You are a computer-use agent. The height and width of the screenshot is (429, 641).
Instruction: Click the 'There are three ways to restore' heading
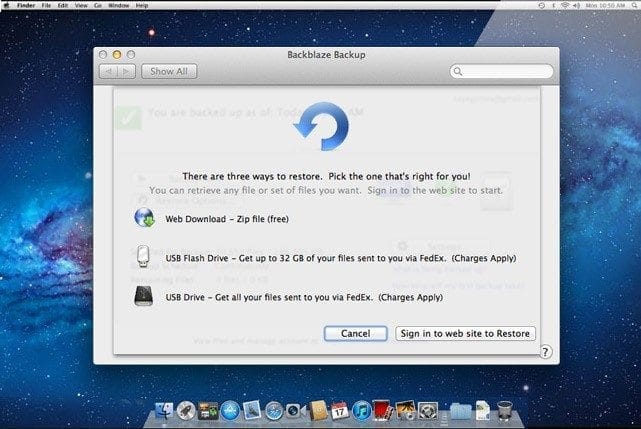(x=326, y=176)
